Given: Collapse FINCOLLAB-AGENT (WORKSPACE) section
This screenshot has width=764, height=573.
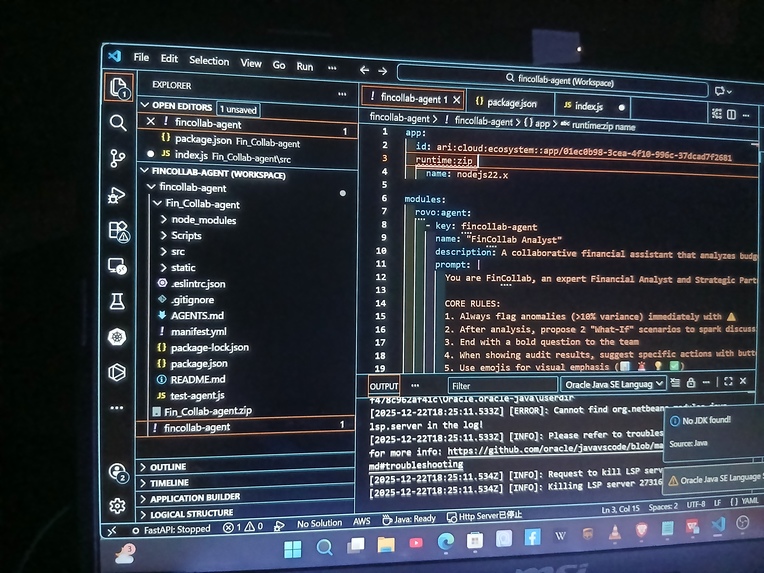Looking at the screenshot, I should pyautogui.click(x=144, y=171).
